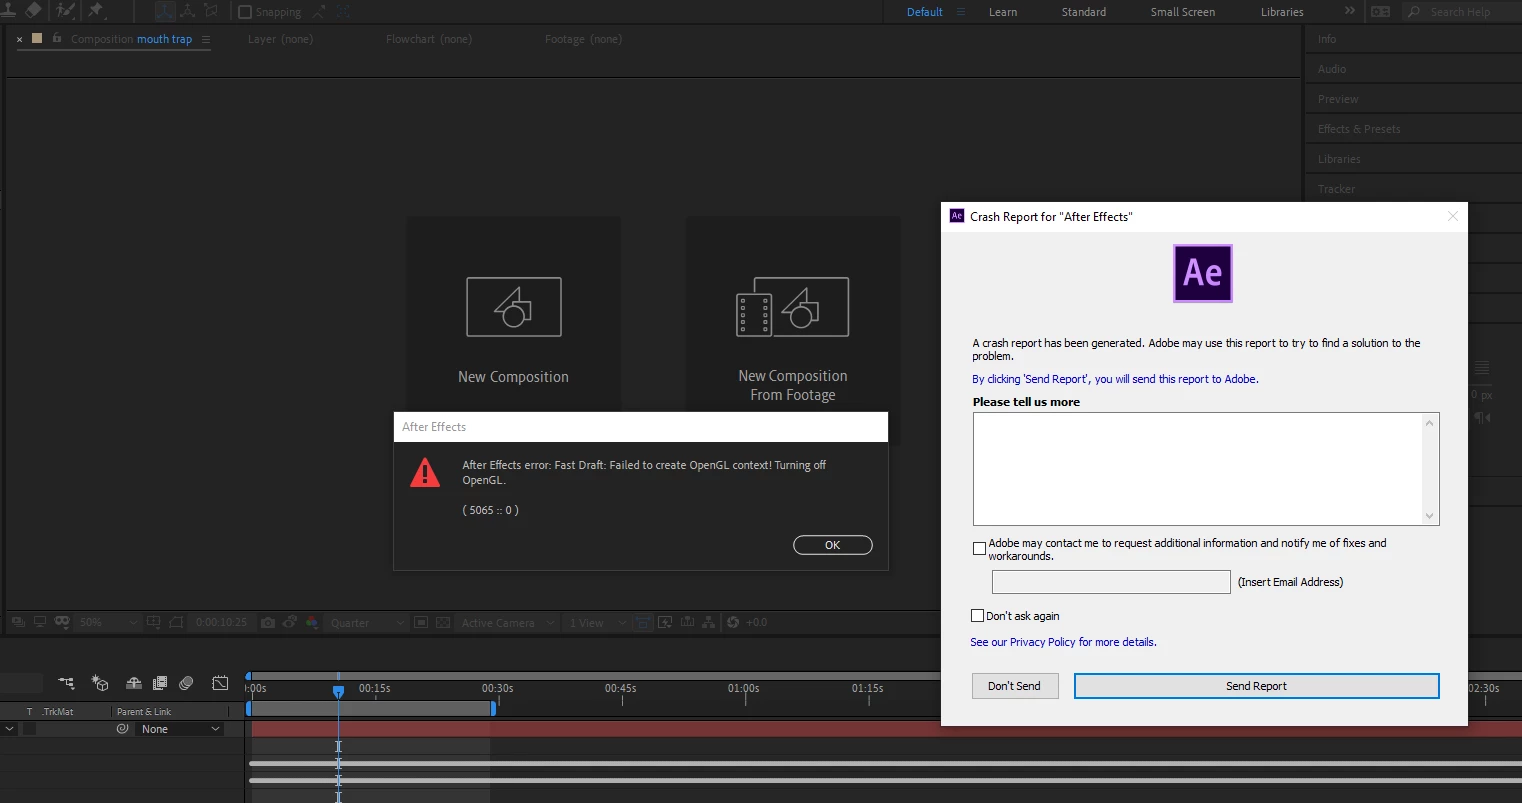Viewport: 1522px width, 803px height.
Task: Click the Search Help field
Action: [x=1461, y=12]
